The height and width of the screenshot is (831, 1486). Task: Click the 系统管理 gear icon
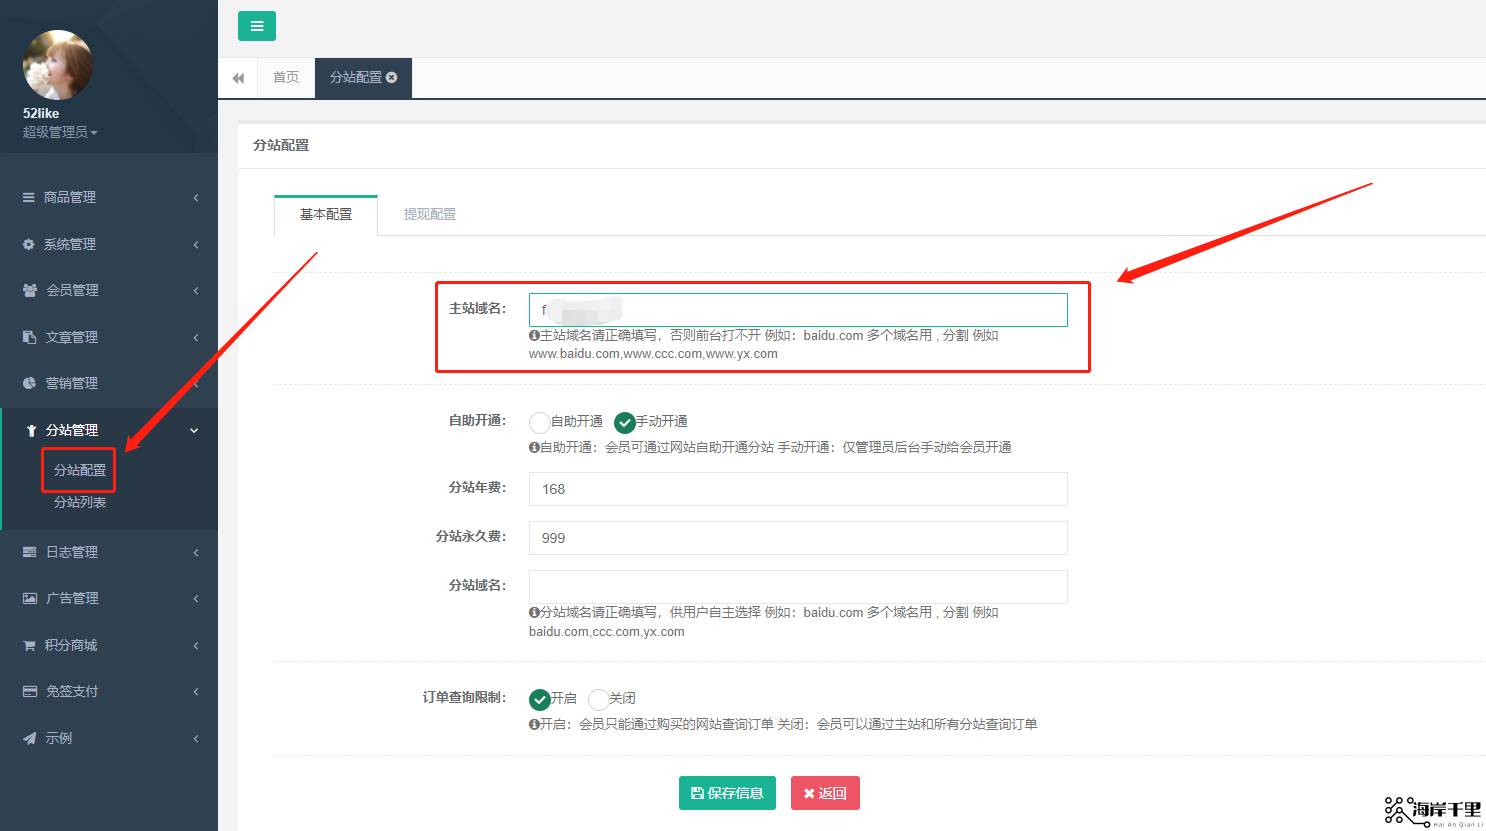28,244
